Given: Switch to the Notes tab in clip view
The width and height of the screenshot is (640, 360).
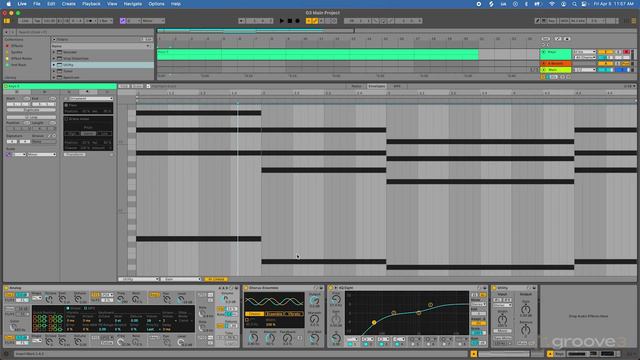Looking at the screenshot, I should click(356, 86).
